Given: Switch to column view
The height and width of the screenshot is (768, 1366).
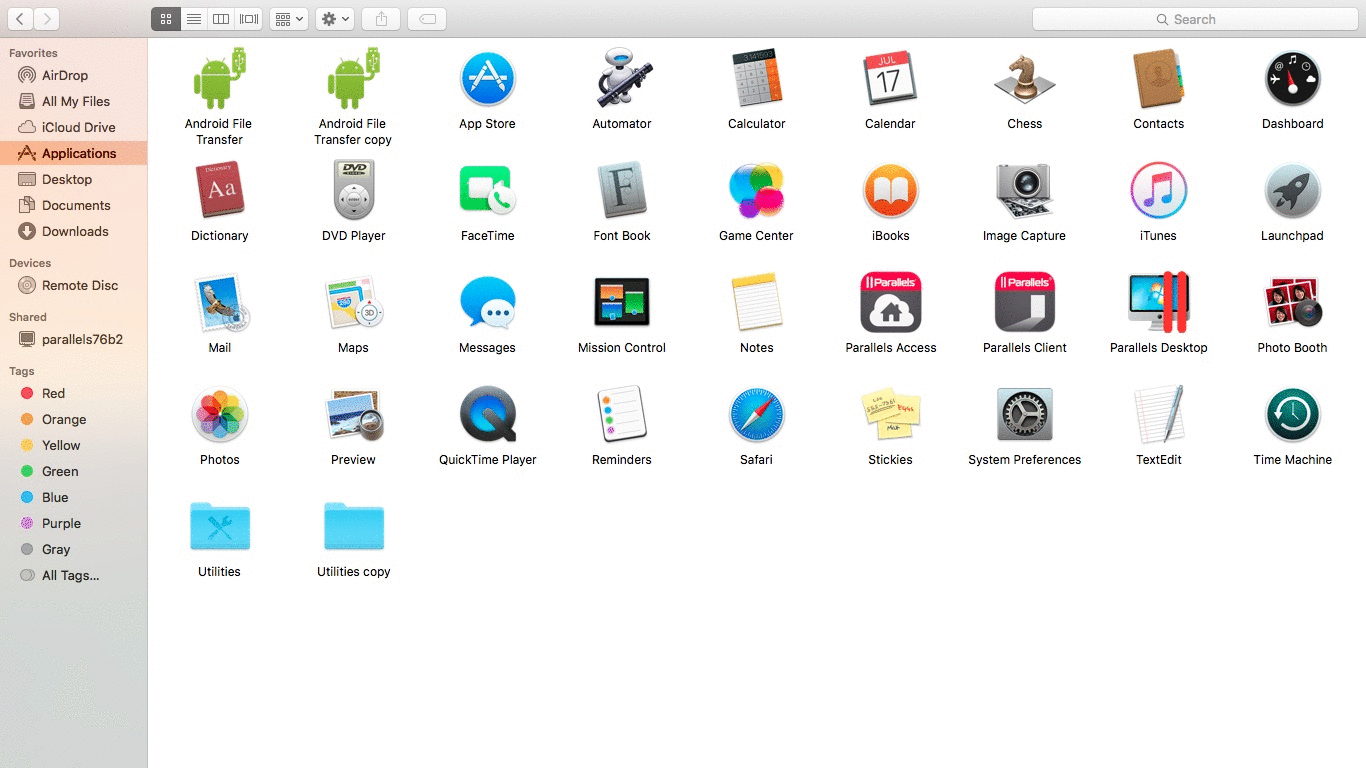Looking at the screenshot, I should (220, 18).
